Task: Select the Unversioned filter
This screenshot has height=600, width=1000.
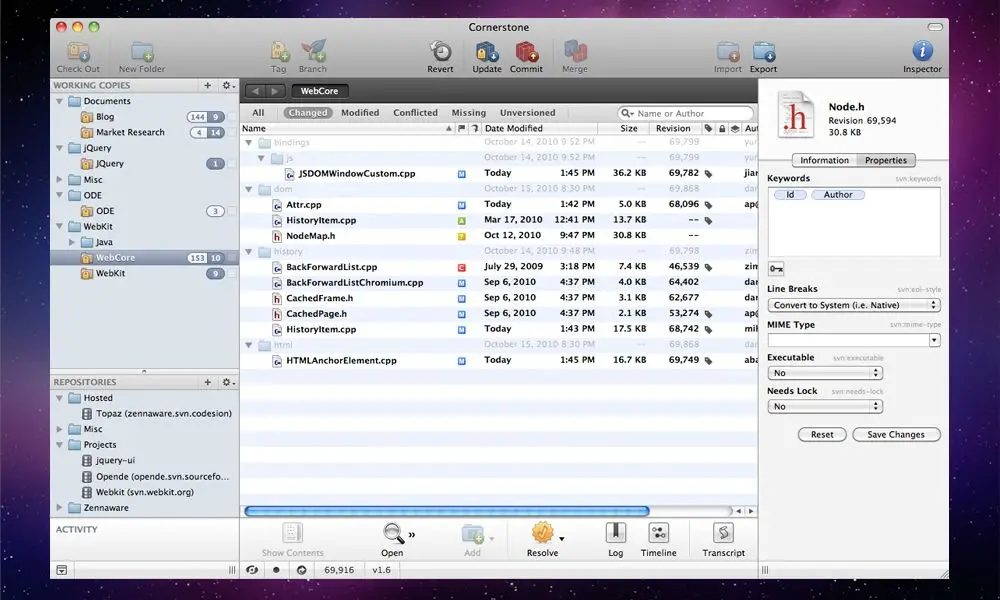Action: (527, 113)
